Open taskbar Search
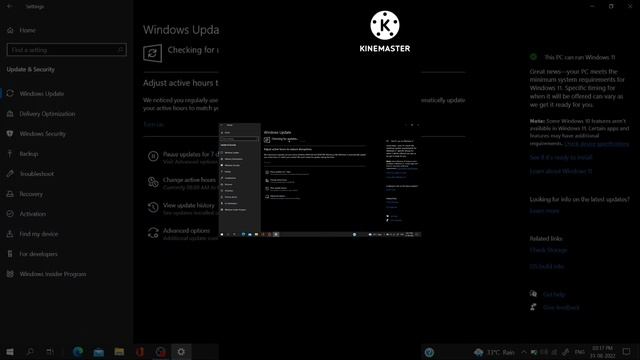This screenshot has width=640, height=360. click(30, 352)
